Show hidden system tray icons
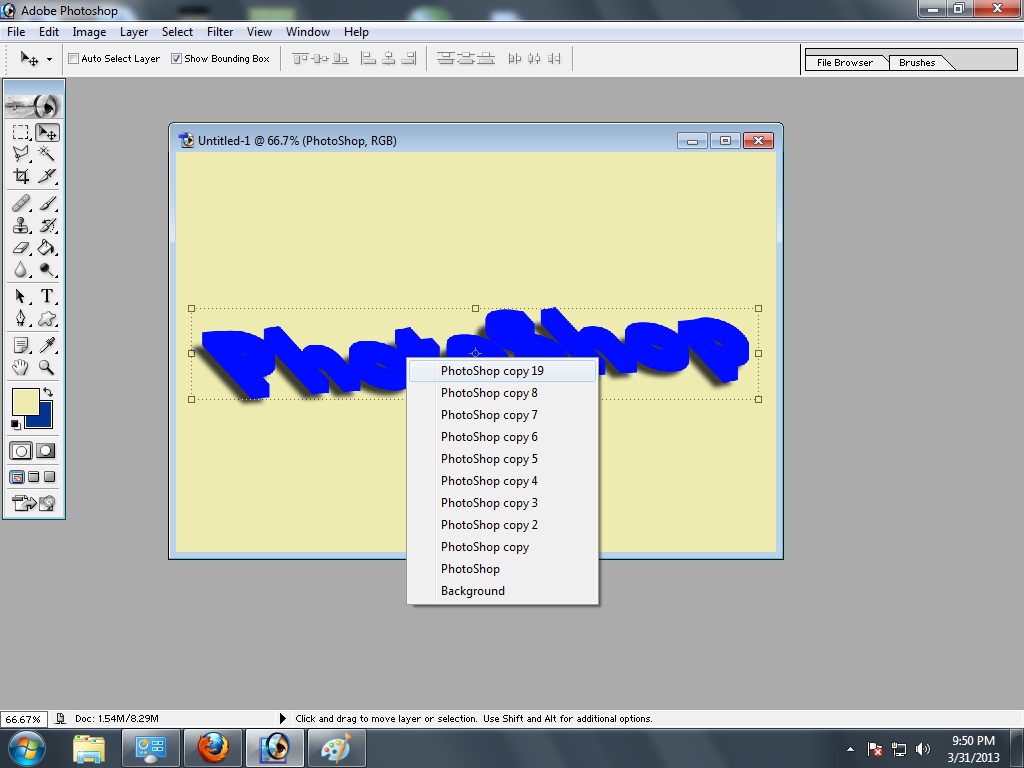Viewport: 1024px width, 768px height. click(850, 749)
